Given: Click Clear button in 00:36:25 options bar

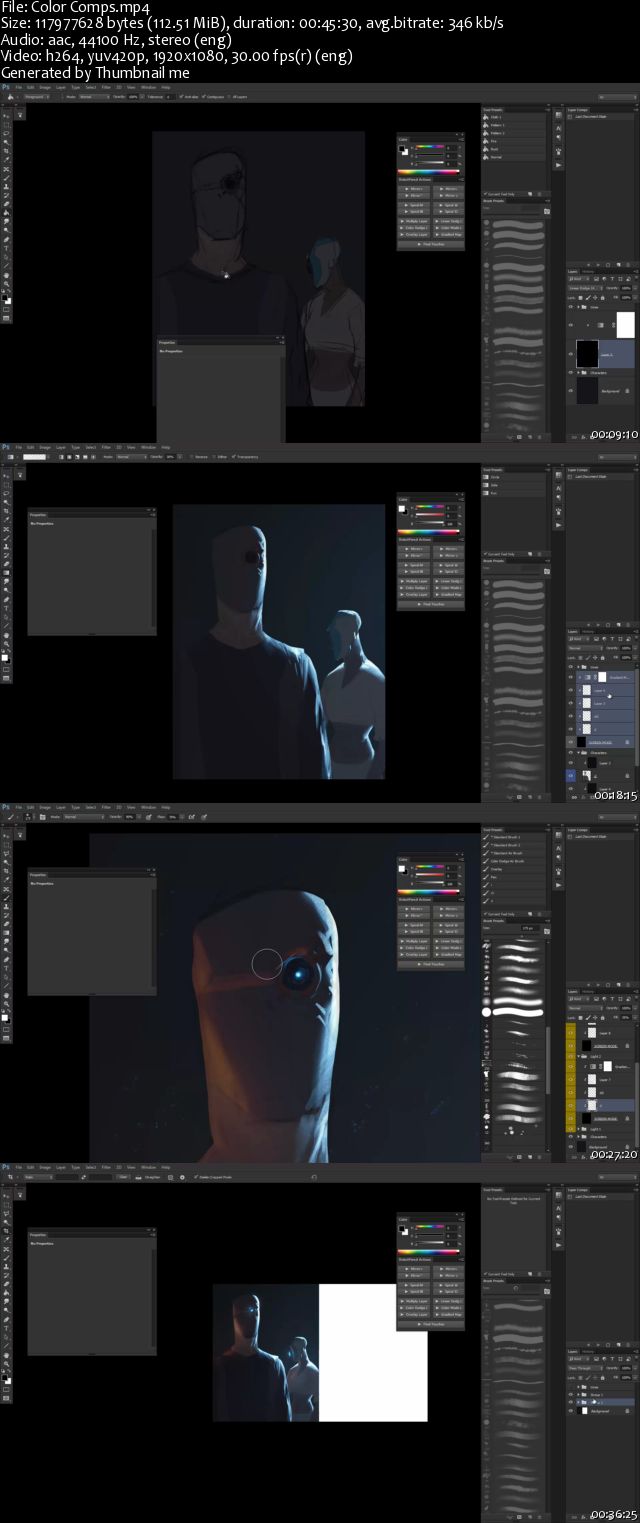Looking at the screenshot, I should [x=123, y=1177].
